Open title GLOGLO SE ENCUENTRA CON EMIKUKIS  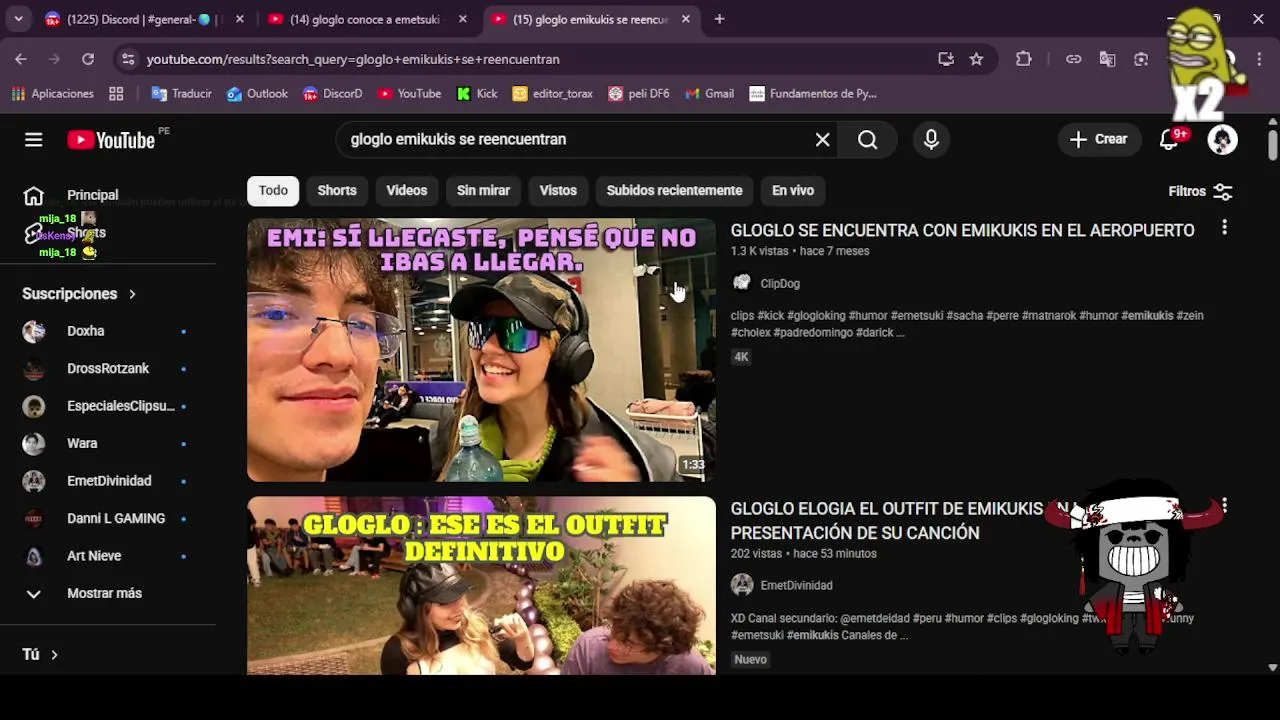coord(962,230)
